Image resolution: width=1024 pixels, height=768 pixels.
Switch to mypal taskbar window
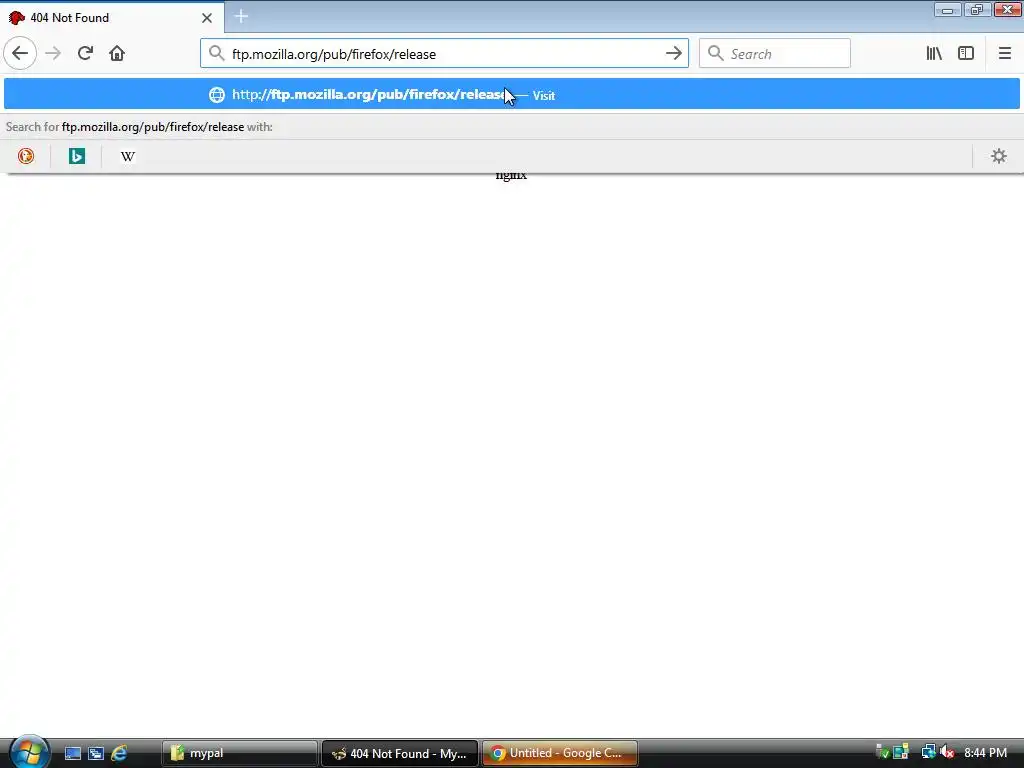coord(239,753)
